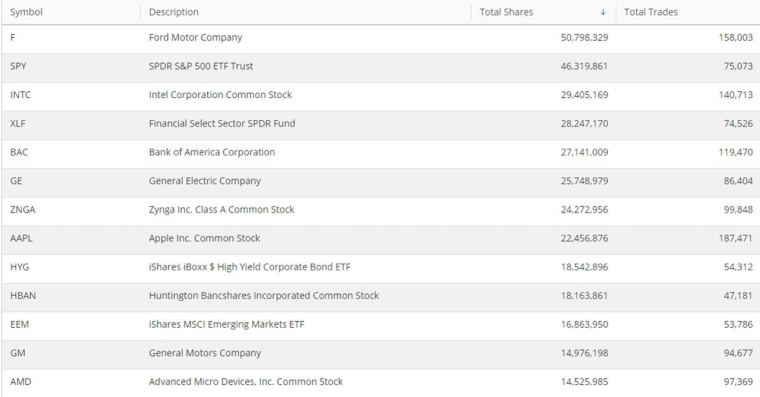
Task: Open iShares iBoxx High Yield Bond ETF row
Action: point(380,267)
